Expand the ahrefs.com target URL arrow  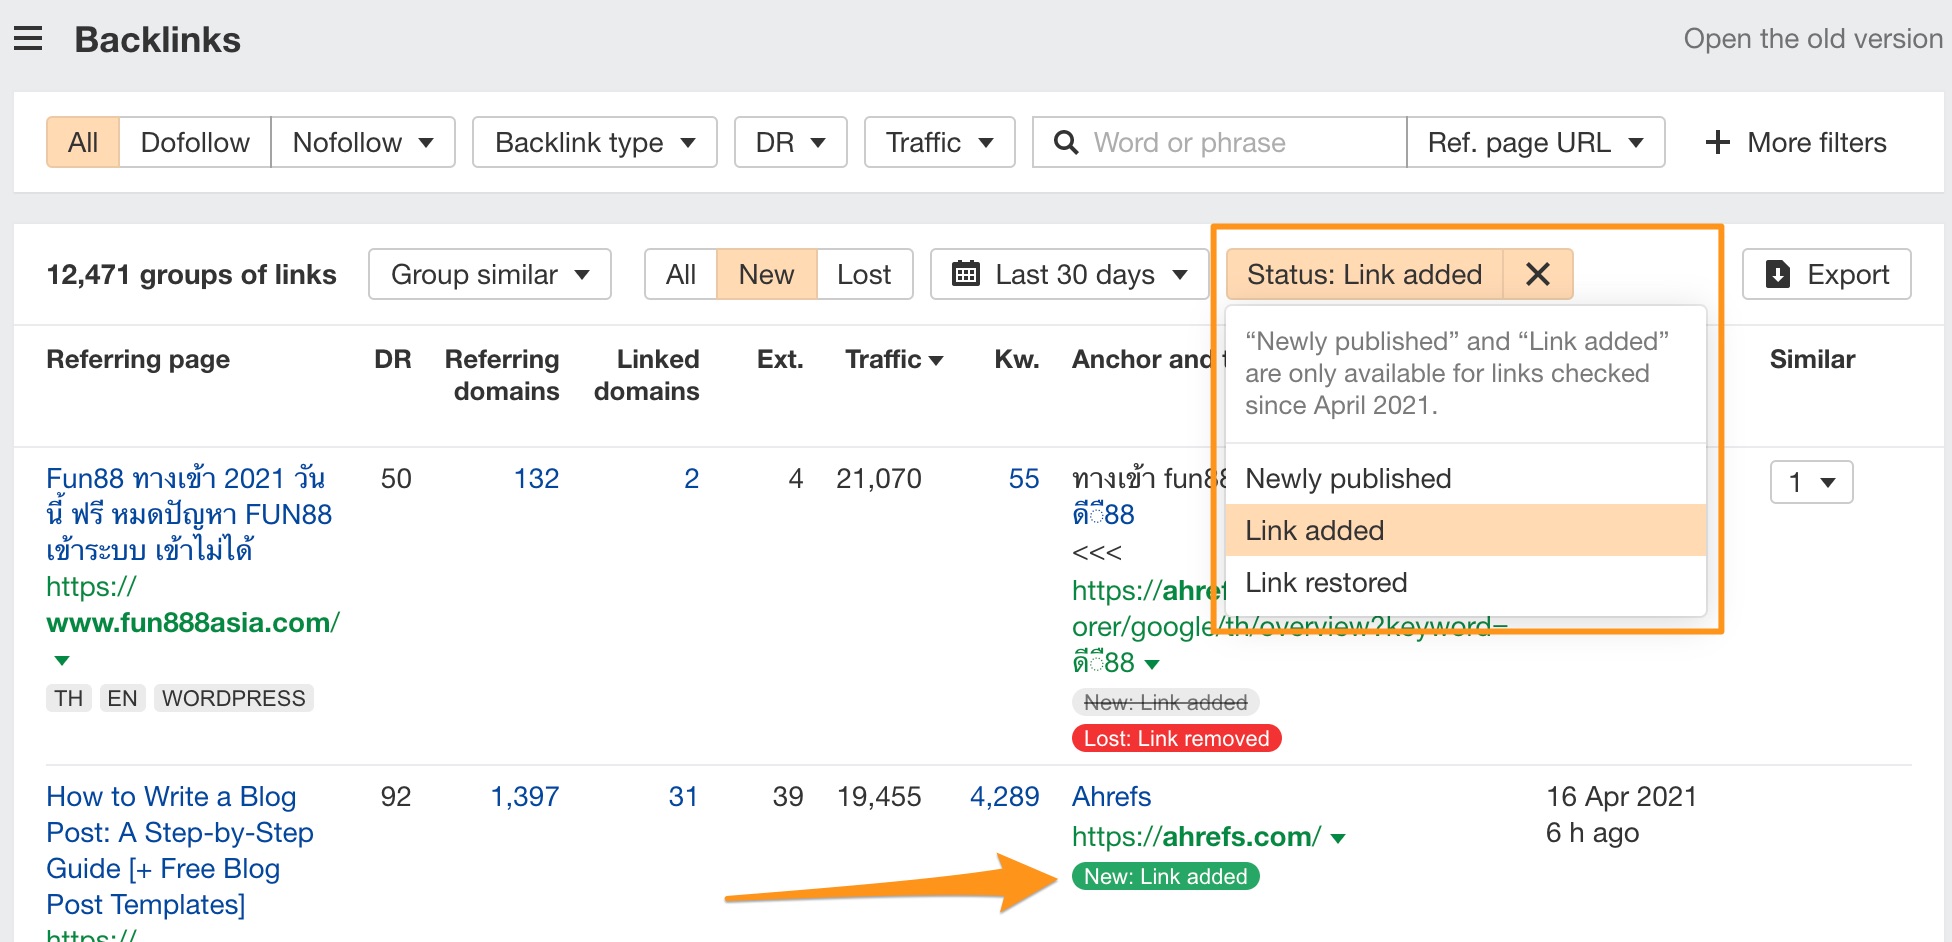[x=1339, y=838]
